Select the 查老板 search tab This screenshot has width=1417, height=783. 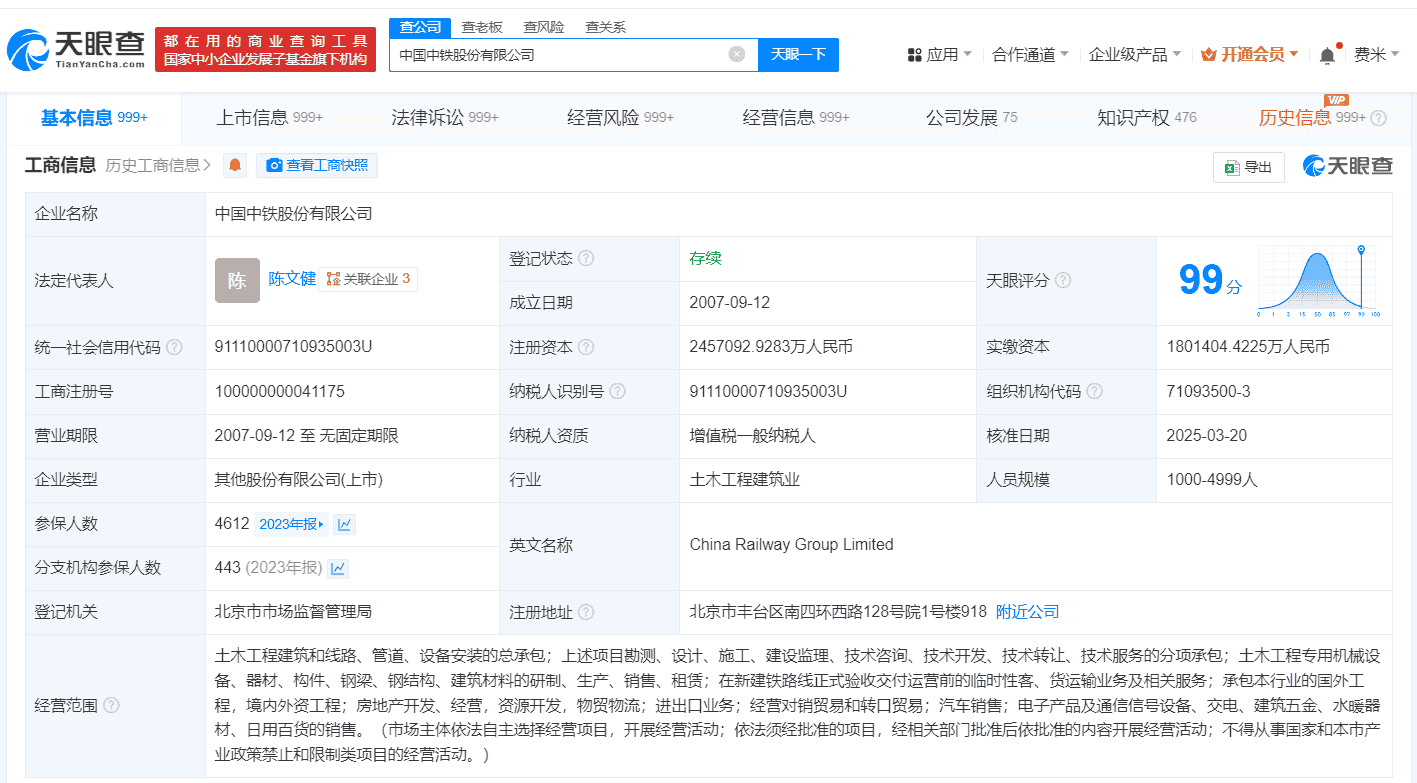[x=482, y=27]
